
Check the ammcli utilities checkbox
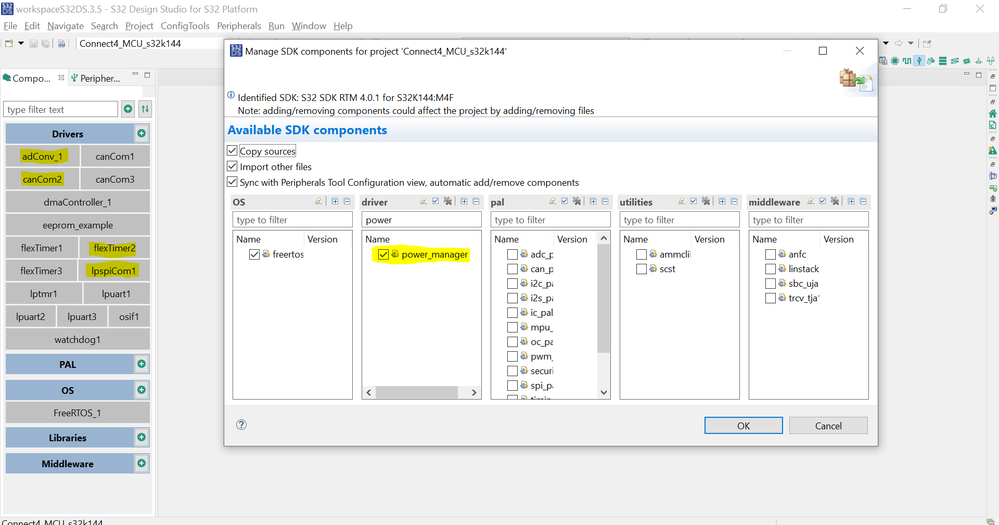[642, 254]
